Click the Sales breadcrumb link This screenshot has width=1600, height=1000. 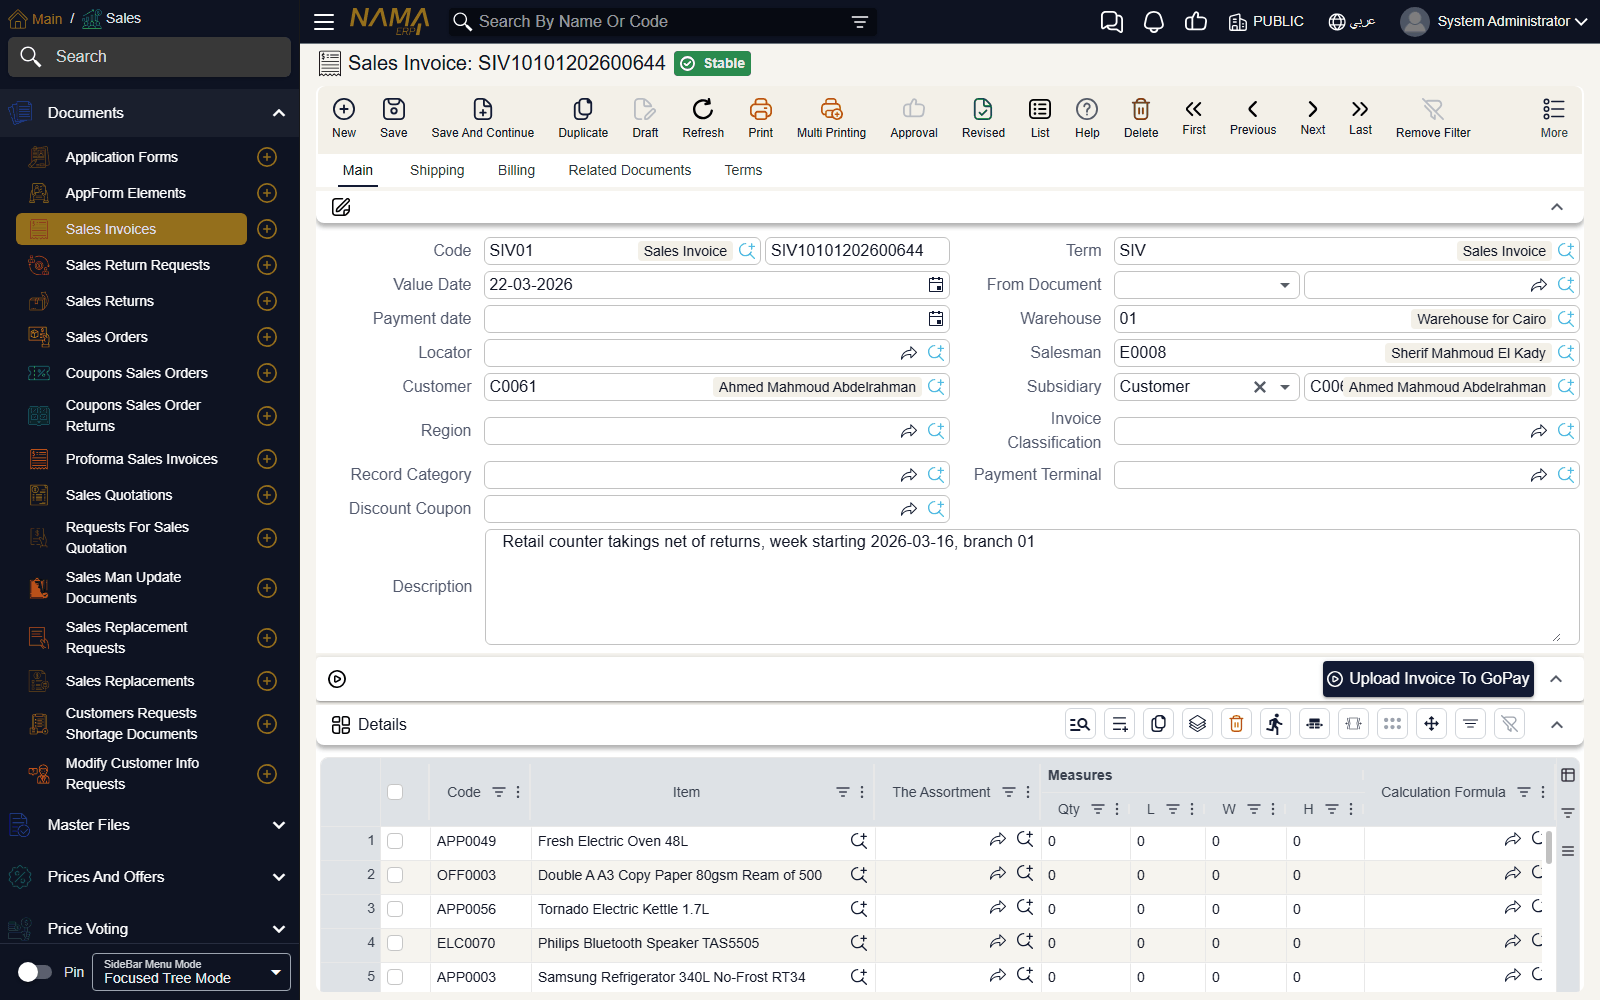pyautogui.click(x=123, y=18)
